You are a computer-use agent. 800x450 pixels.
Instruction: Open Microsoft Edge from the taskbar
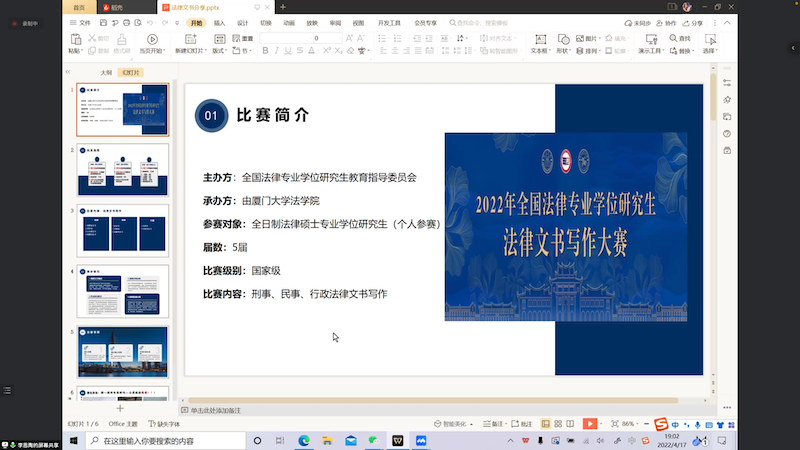(x=304, y=440)
